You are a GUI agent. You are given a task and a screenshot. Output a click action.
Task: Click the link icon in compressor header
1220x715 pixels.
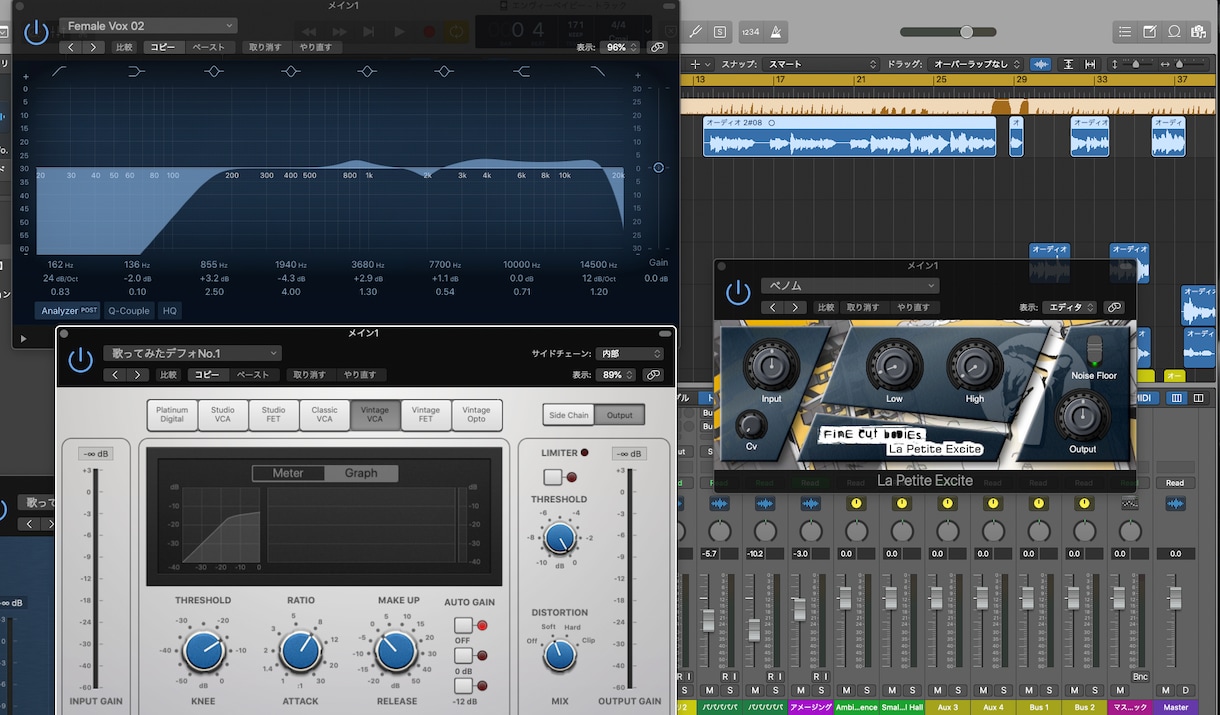tap(654, 375)
